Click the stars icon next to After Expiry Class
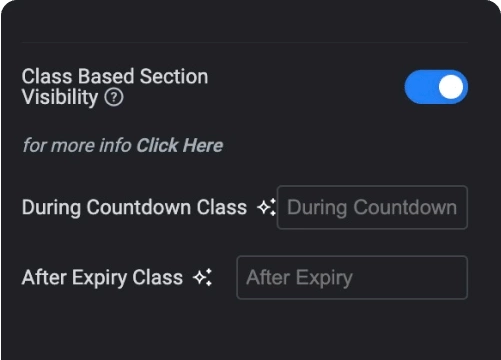Image resolution: width=501 pixels, height=360 pixels. [203, 277]
